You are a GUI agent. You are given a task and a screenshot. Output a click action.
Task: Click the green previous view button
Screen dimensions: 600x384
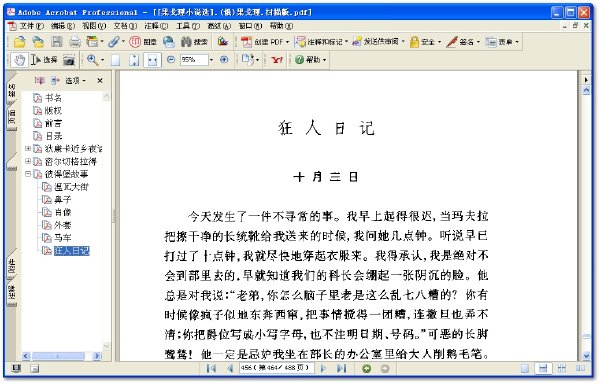367,368
